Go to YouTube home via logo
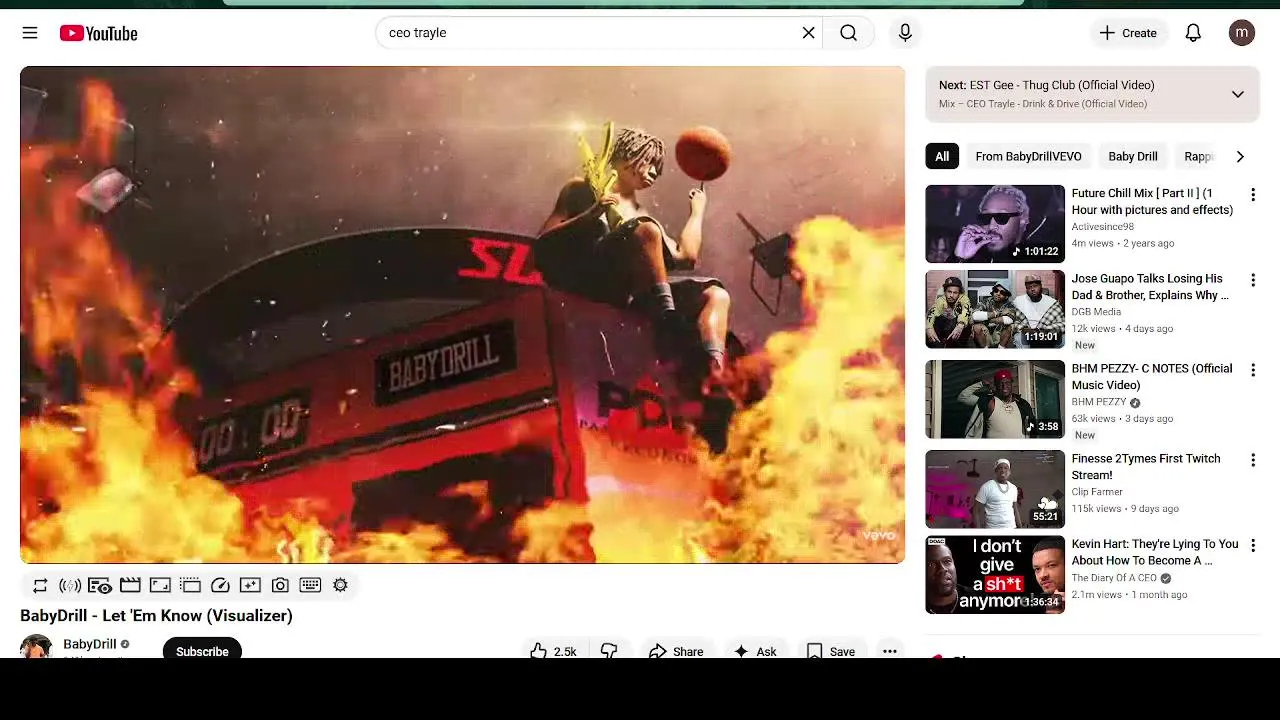Screen dimensions: 1280x720 pos(98,33)
